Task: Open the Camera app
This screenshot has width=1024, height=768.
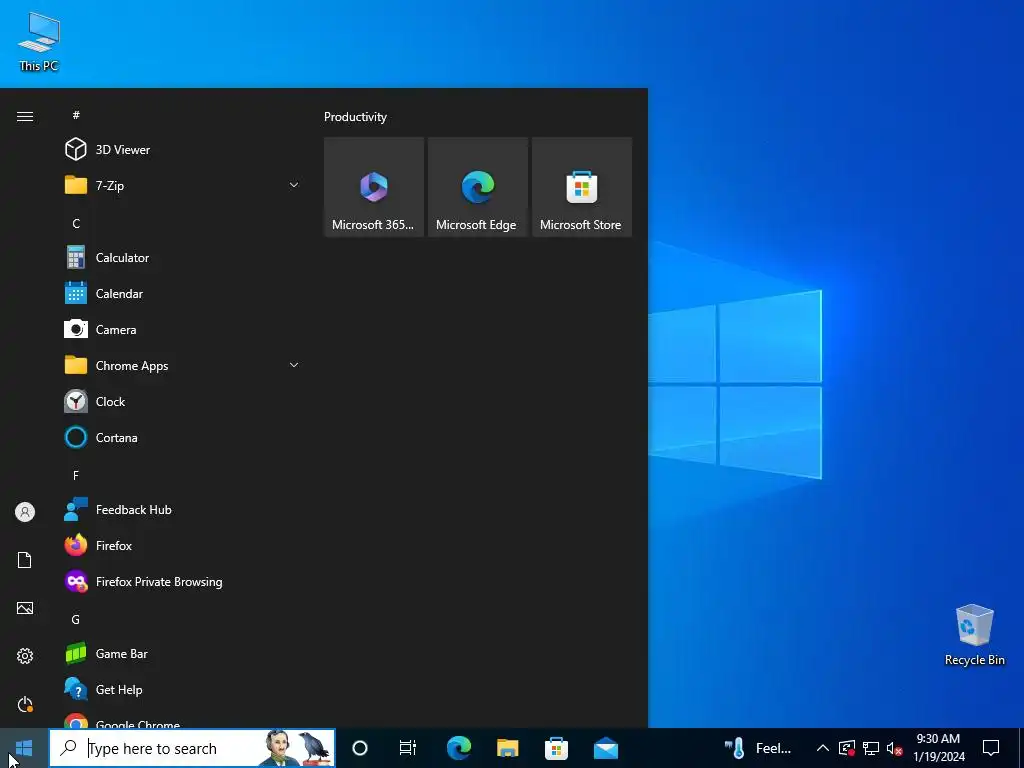Action: click(183, 330)
